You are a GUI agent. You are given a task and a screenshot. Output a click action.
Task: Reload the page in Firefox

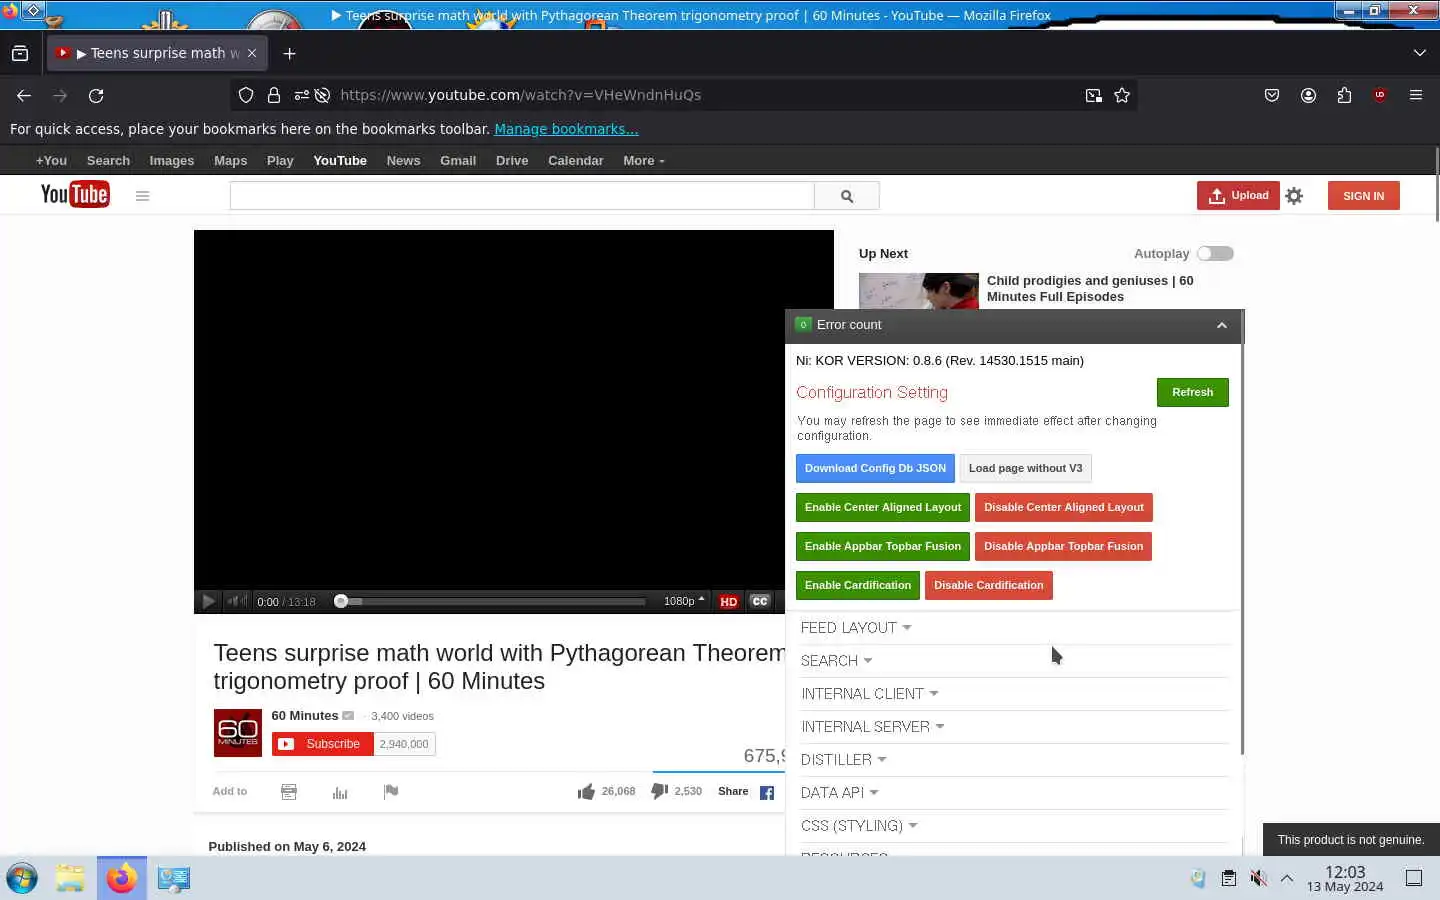tap(96, 95)
